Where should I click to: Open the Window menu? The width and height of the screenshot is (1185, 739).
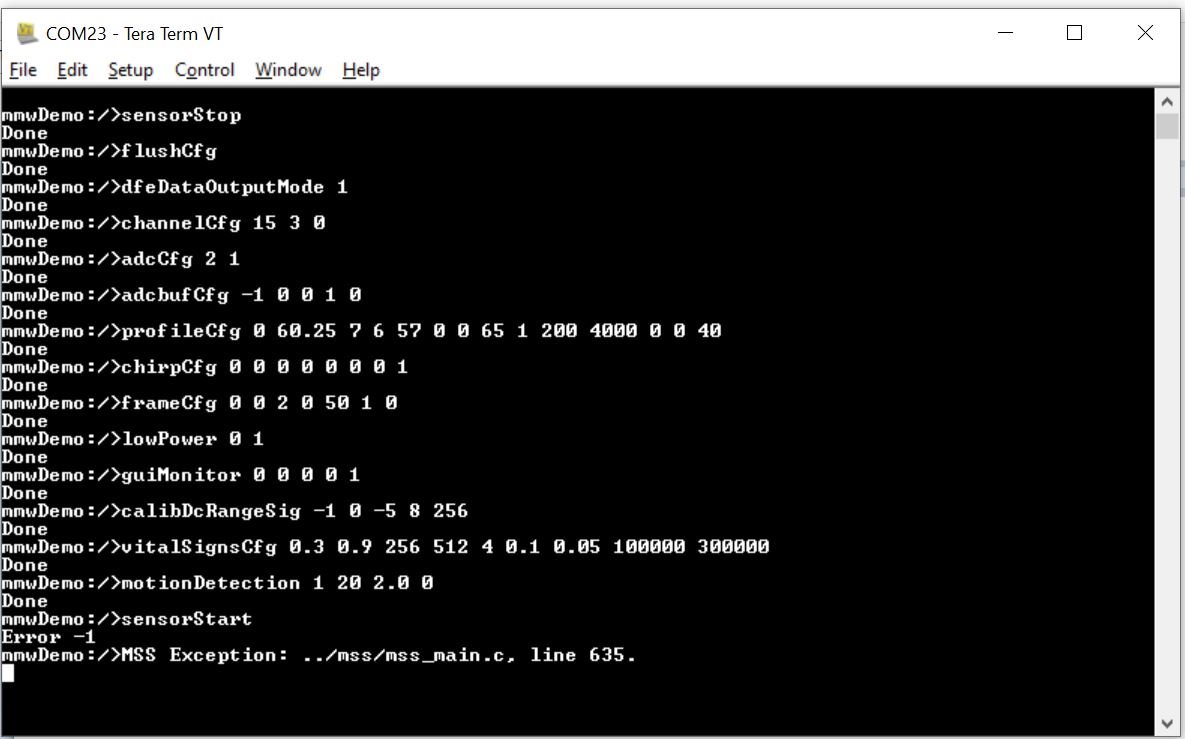[288, 70]
